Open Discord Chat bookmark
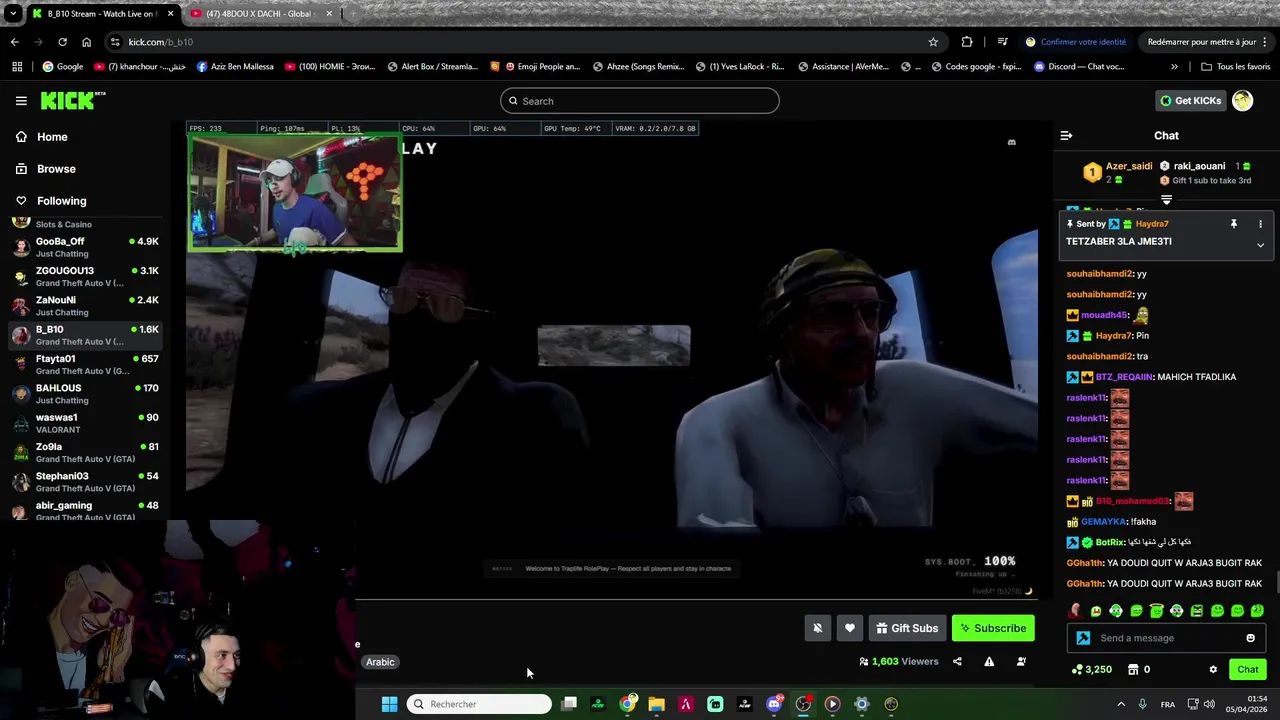Screen dimensions: 1280x720 (1079, 67)
